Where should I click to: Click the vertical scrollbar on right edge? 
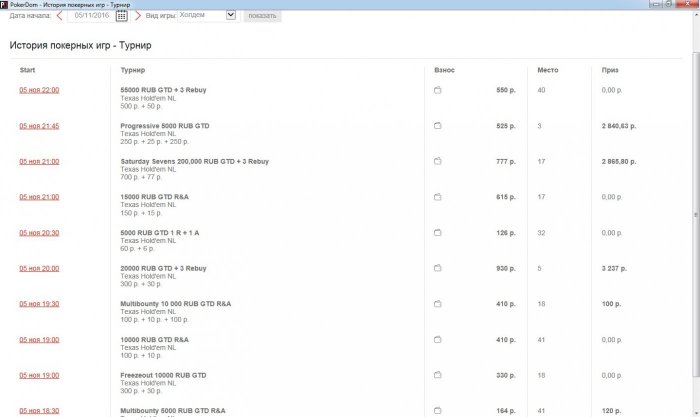tap(696, 214)
